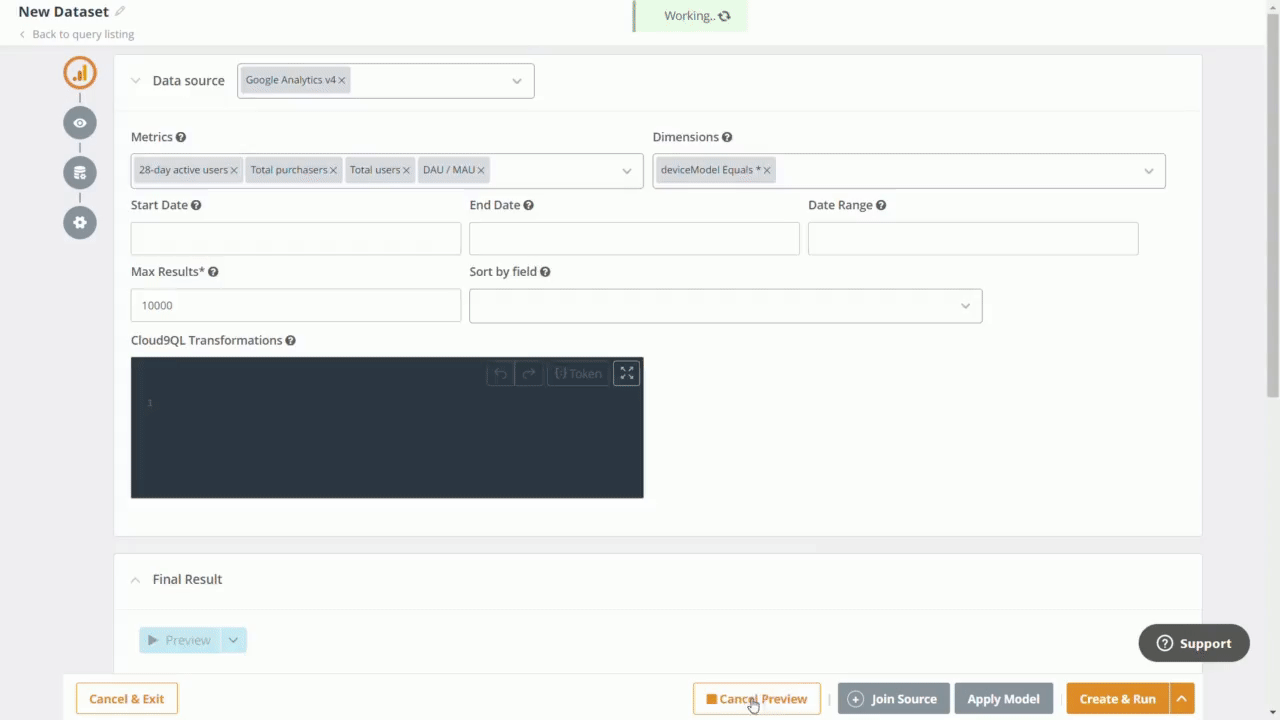Remove the Total purchasers metric tag
Viewport: 1280px width, 720px height.
[x=334, y=170]
